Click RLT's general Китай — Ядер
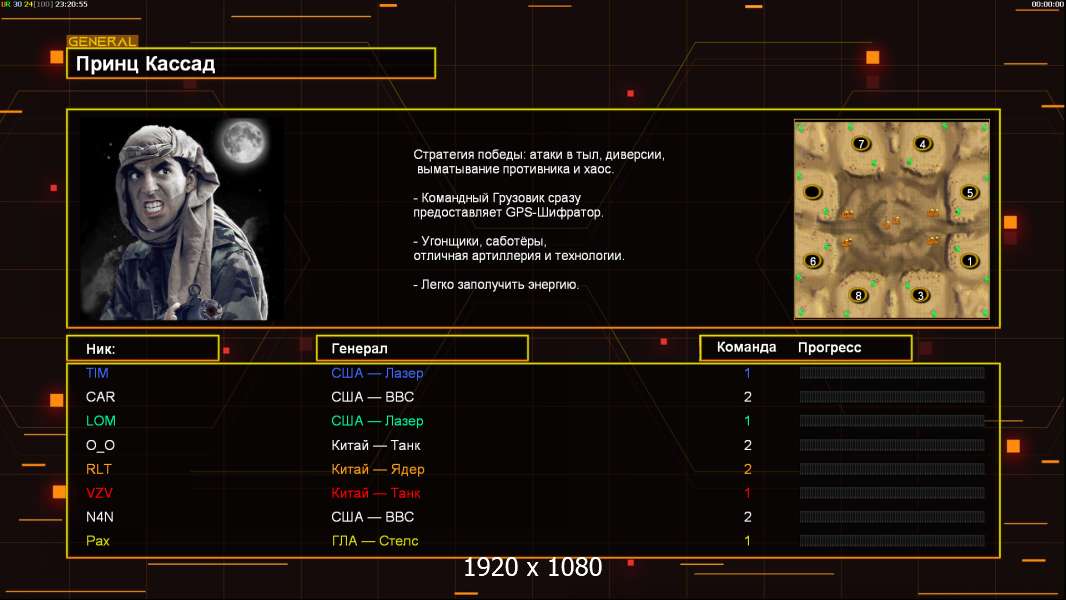 tap(378, 469)
